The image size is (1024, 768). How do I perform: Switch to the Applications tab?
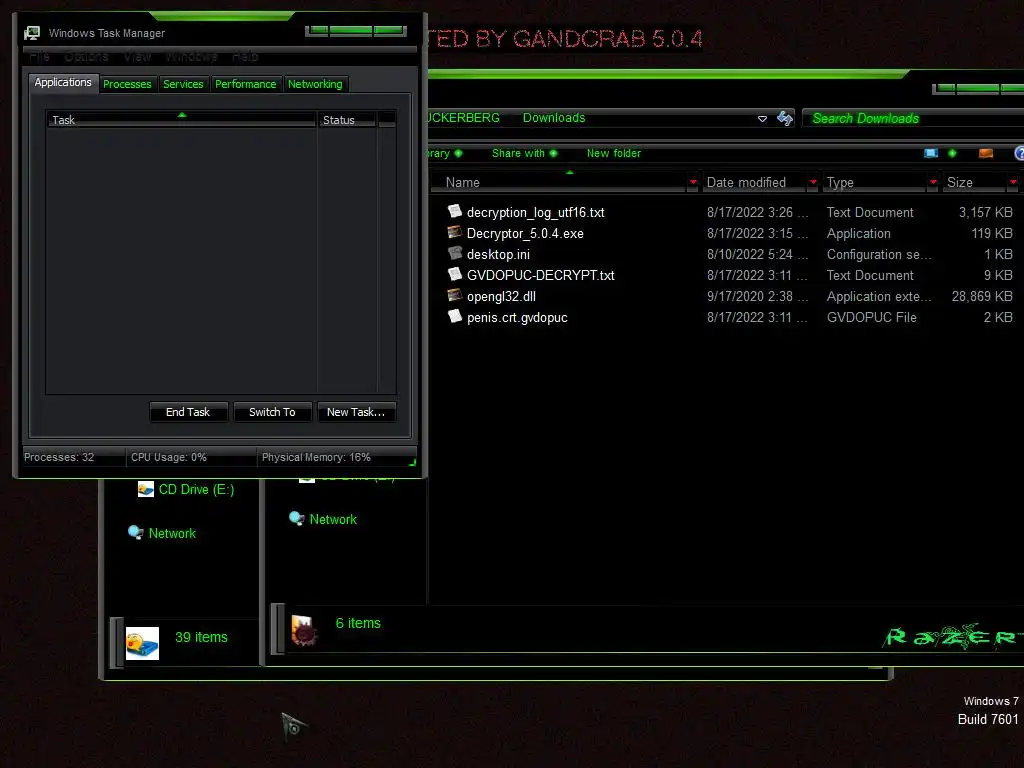tap(63, 83)
